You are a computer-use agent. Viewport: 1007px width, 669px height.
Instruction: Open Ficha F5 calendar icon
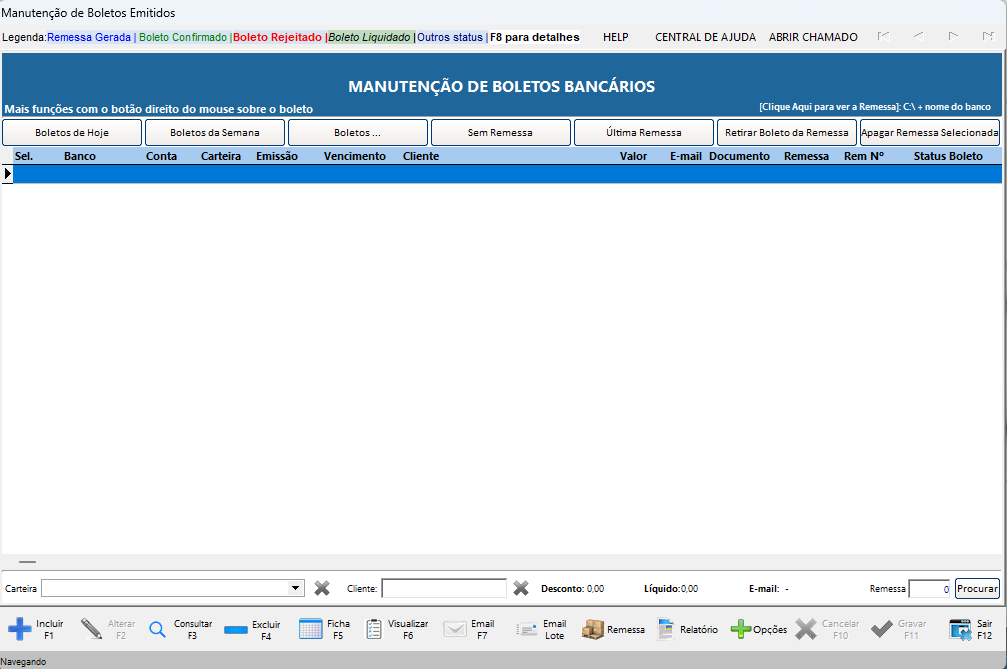point(310,629)
